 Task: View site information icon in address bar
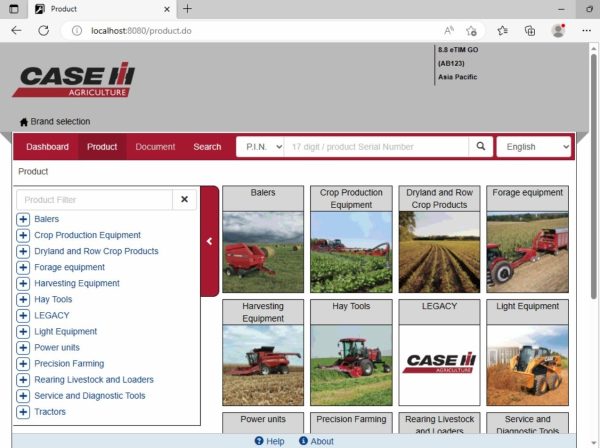click(77, 31)
